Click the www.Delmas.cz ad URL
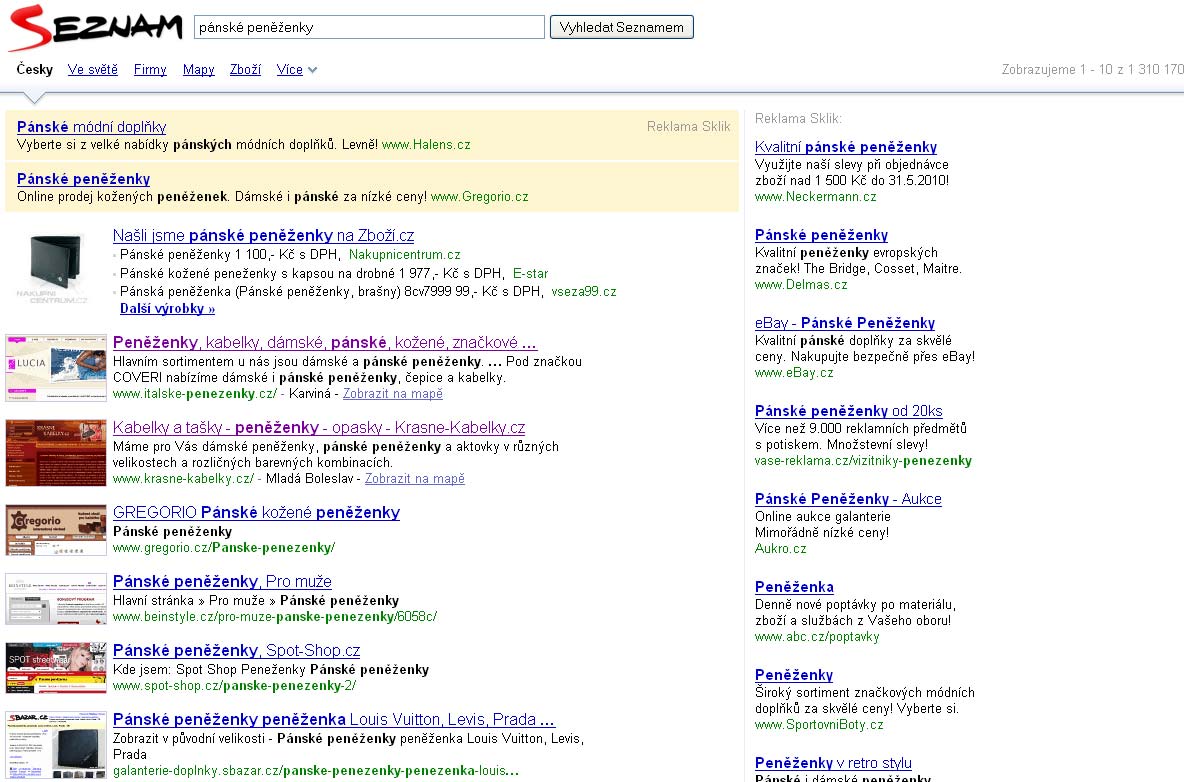This screenshot has width=1184, height=782. [x=800, y=285]
